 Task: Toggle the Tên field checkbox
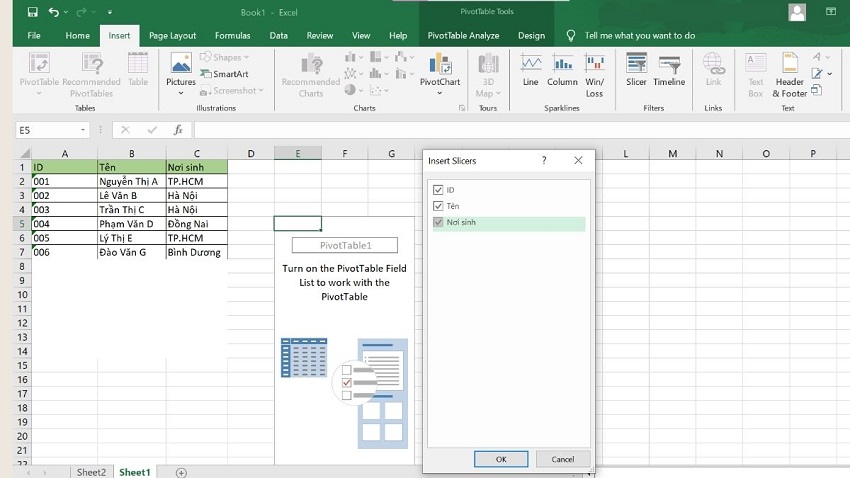click(x=437, y=206)
